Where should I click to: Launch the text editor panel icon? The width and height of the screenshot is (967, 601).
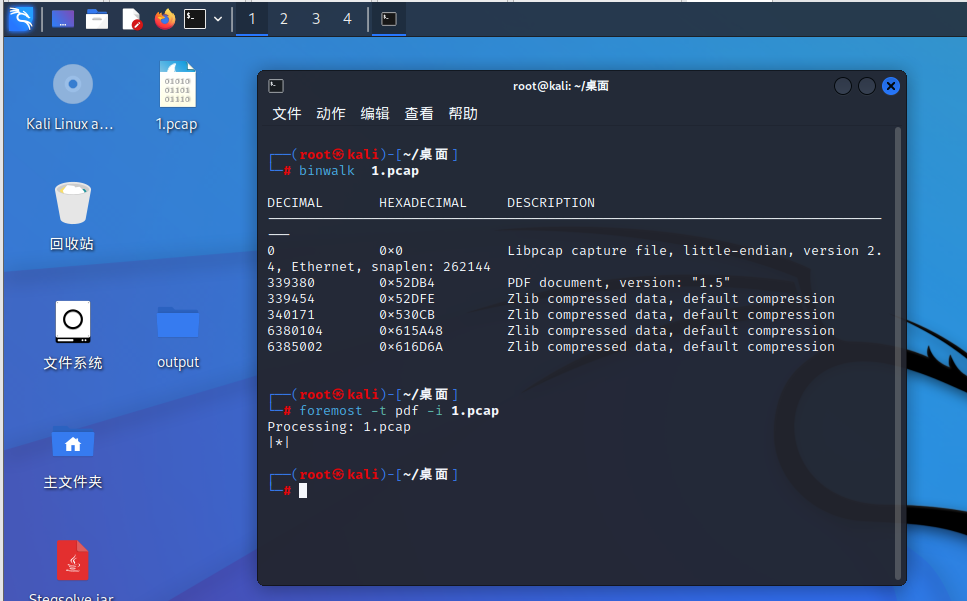click(x=131, y=19)
